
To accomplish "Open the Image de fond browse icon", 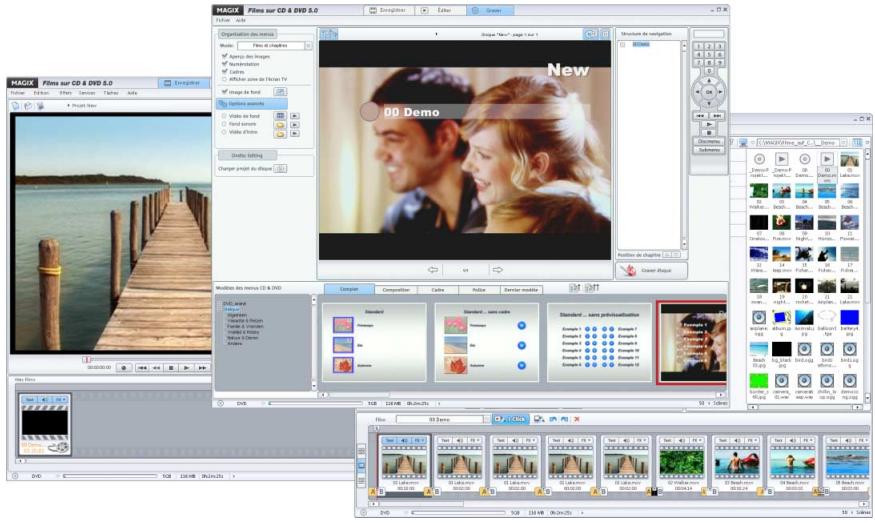I will 280,92.
